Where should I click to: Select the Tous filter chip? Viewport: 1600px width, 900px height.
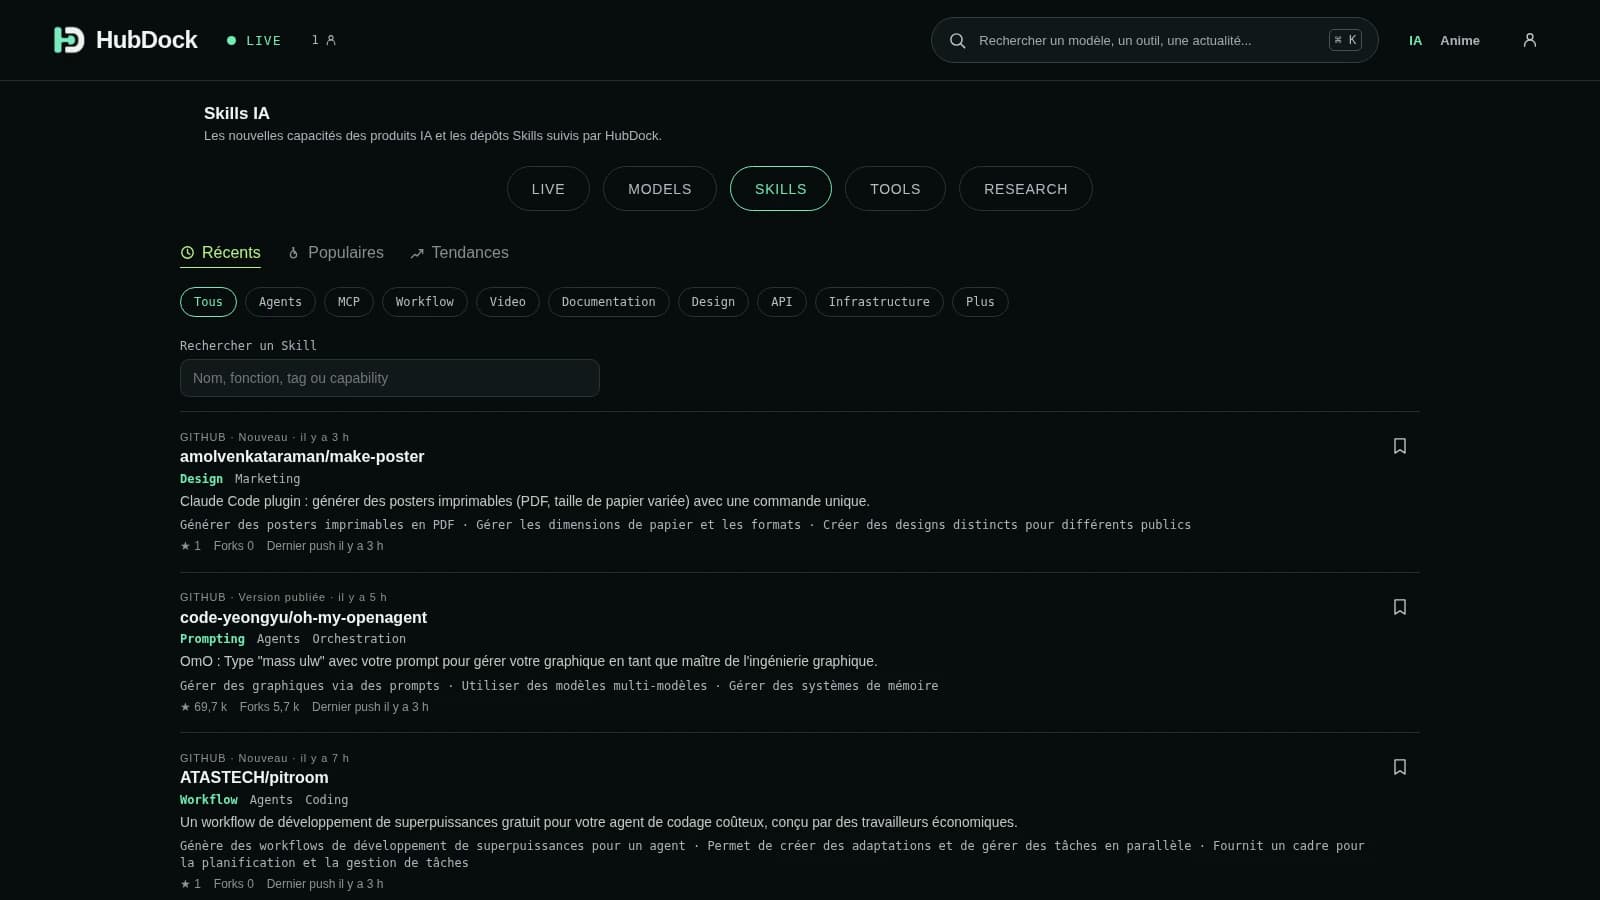pos(208,302)
